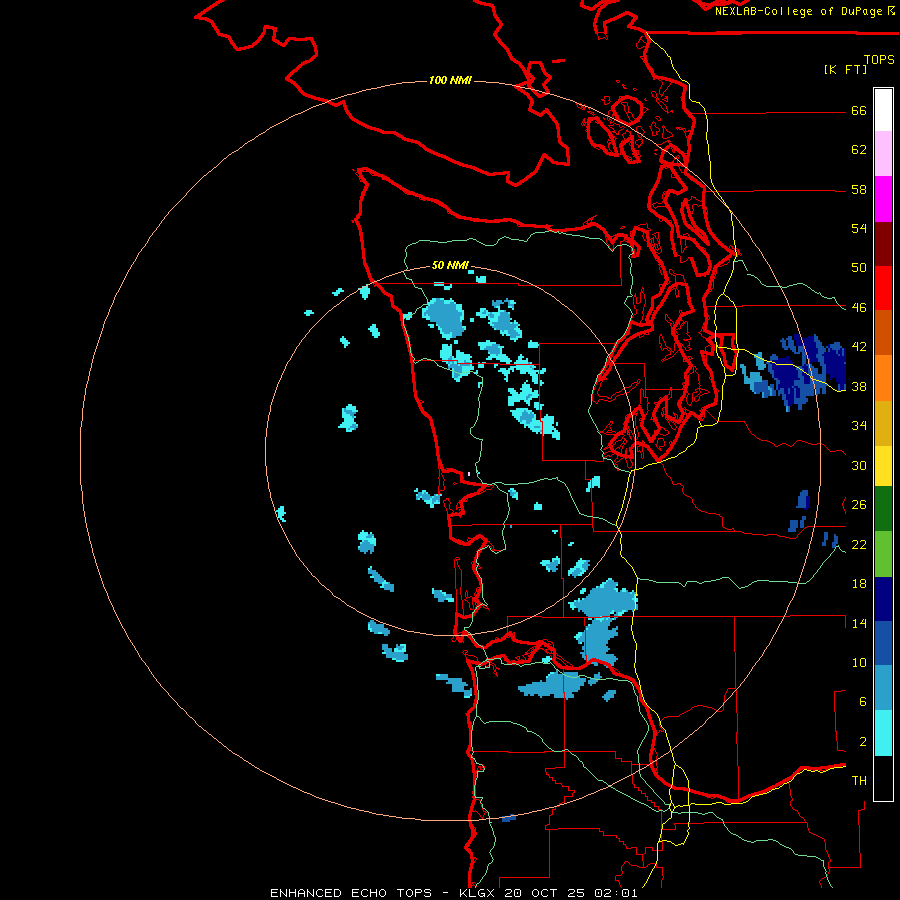
Task: Click the blue echo blob on the 50 NMI ring's southeast edge
Action: (x=604, y=600)
